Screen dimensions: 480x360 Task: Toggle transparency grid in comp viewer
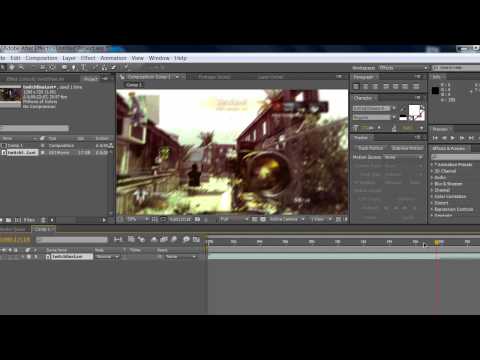tap(263, 219)
